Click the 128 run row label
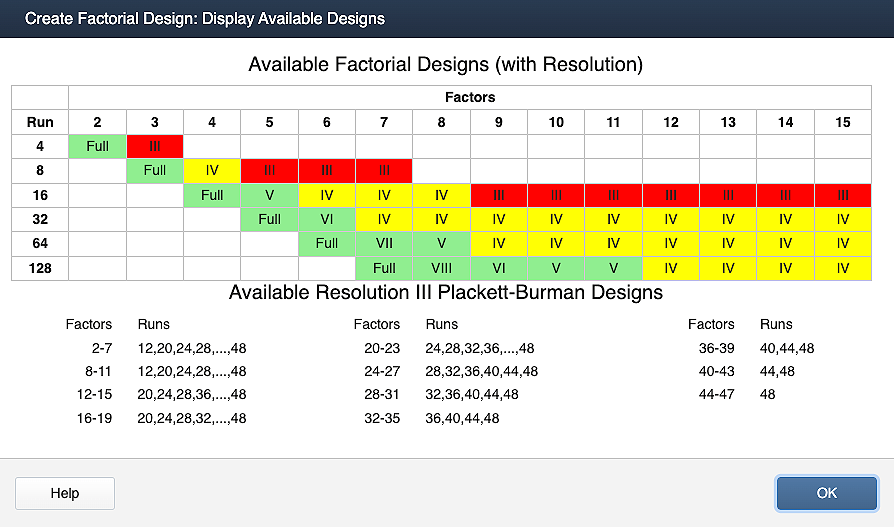 tap(40, 268)
